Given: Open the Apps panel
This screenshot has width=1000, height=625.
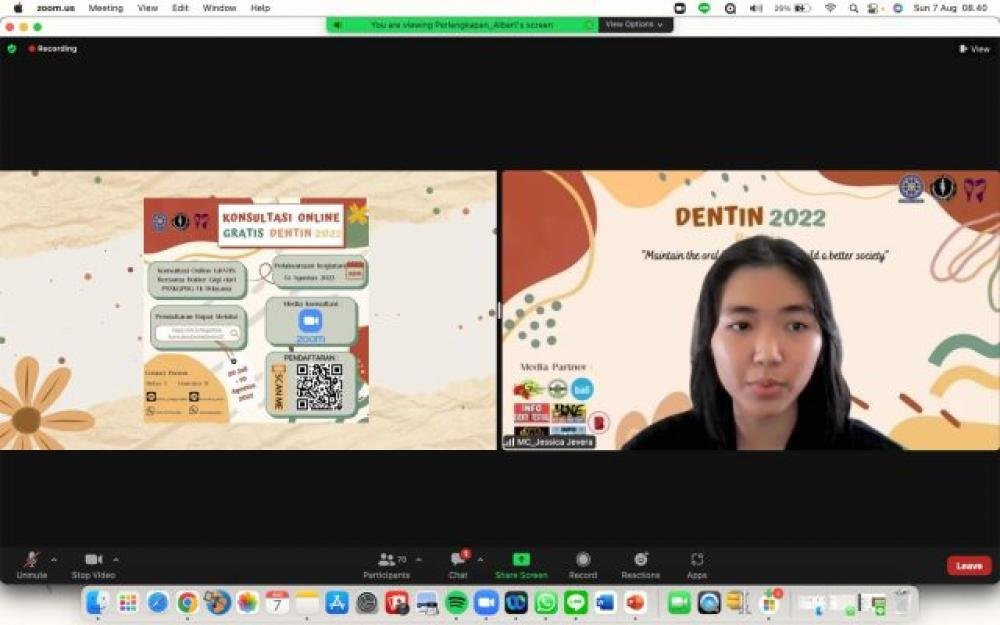Looking at the screenshot, I should pos(697,560).
